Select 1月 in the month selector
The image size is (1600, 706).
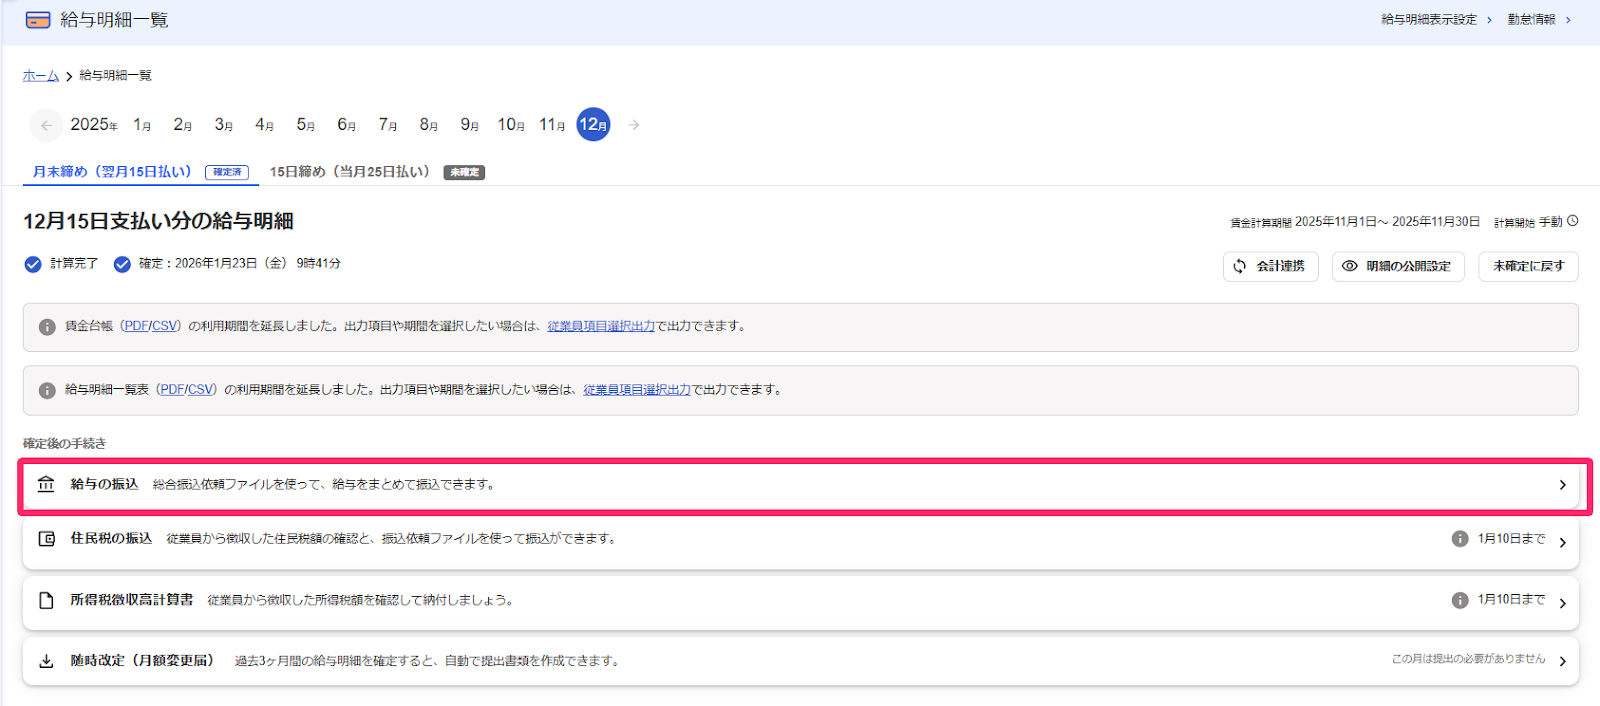point(142,125)
